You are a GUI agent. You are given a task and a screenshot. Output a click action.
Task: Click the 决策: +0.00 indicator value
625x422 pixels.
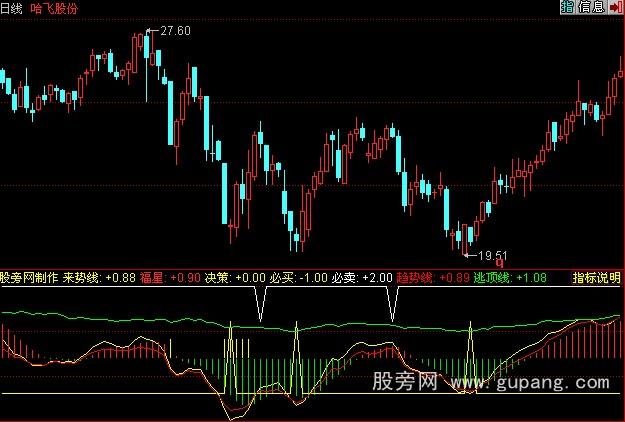(235, 278)
